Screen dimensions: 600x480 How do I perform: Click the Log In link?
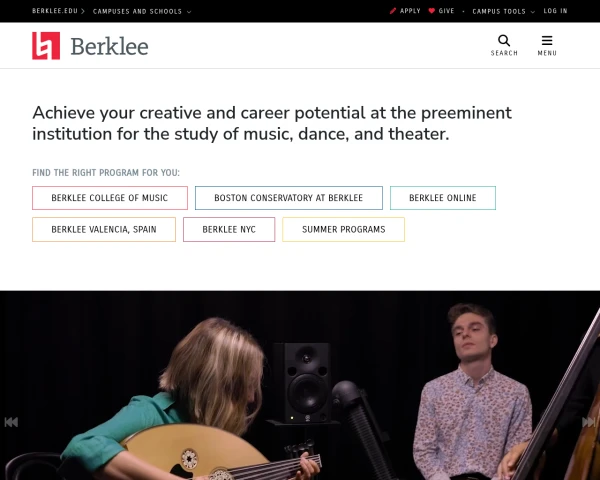click(555, 11)
